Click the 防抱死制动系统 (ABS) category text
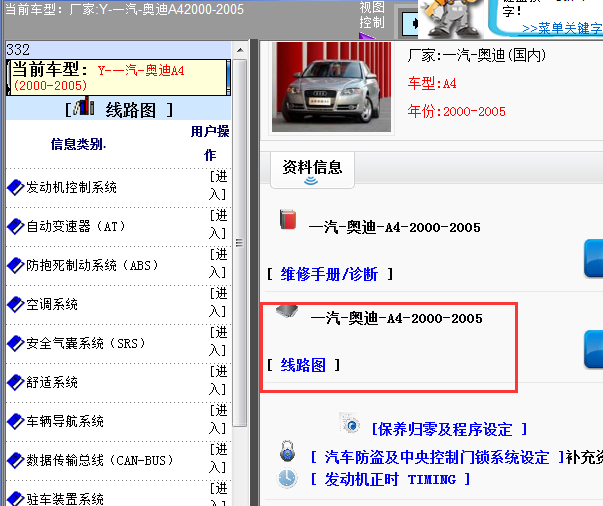This screenshot has height=506, width=603. click(x=92, y=265)
